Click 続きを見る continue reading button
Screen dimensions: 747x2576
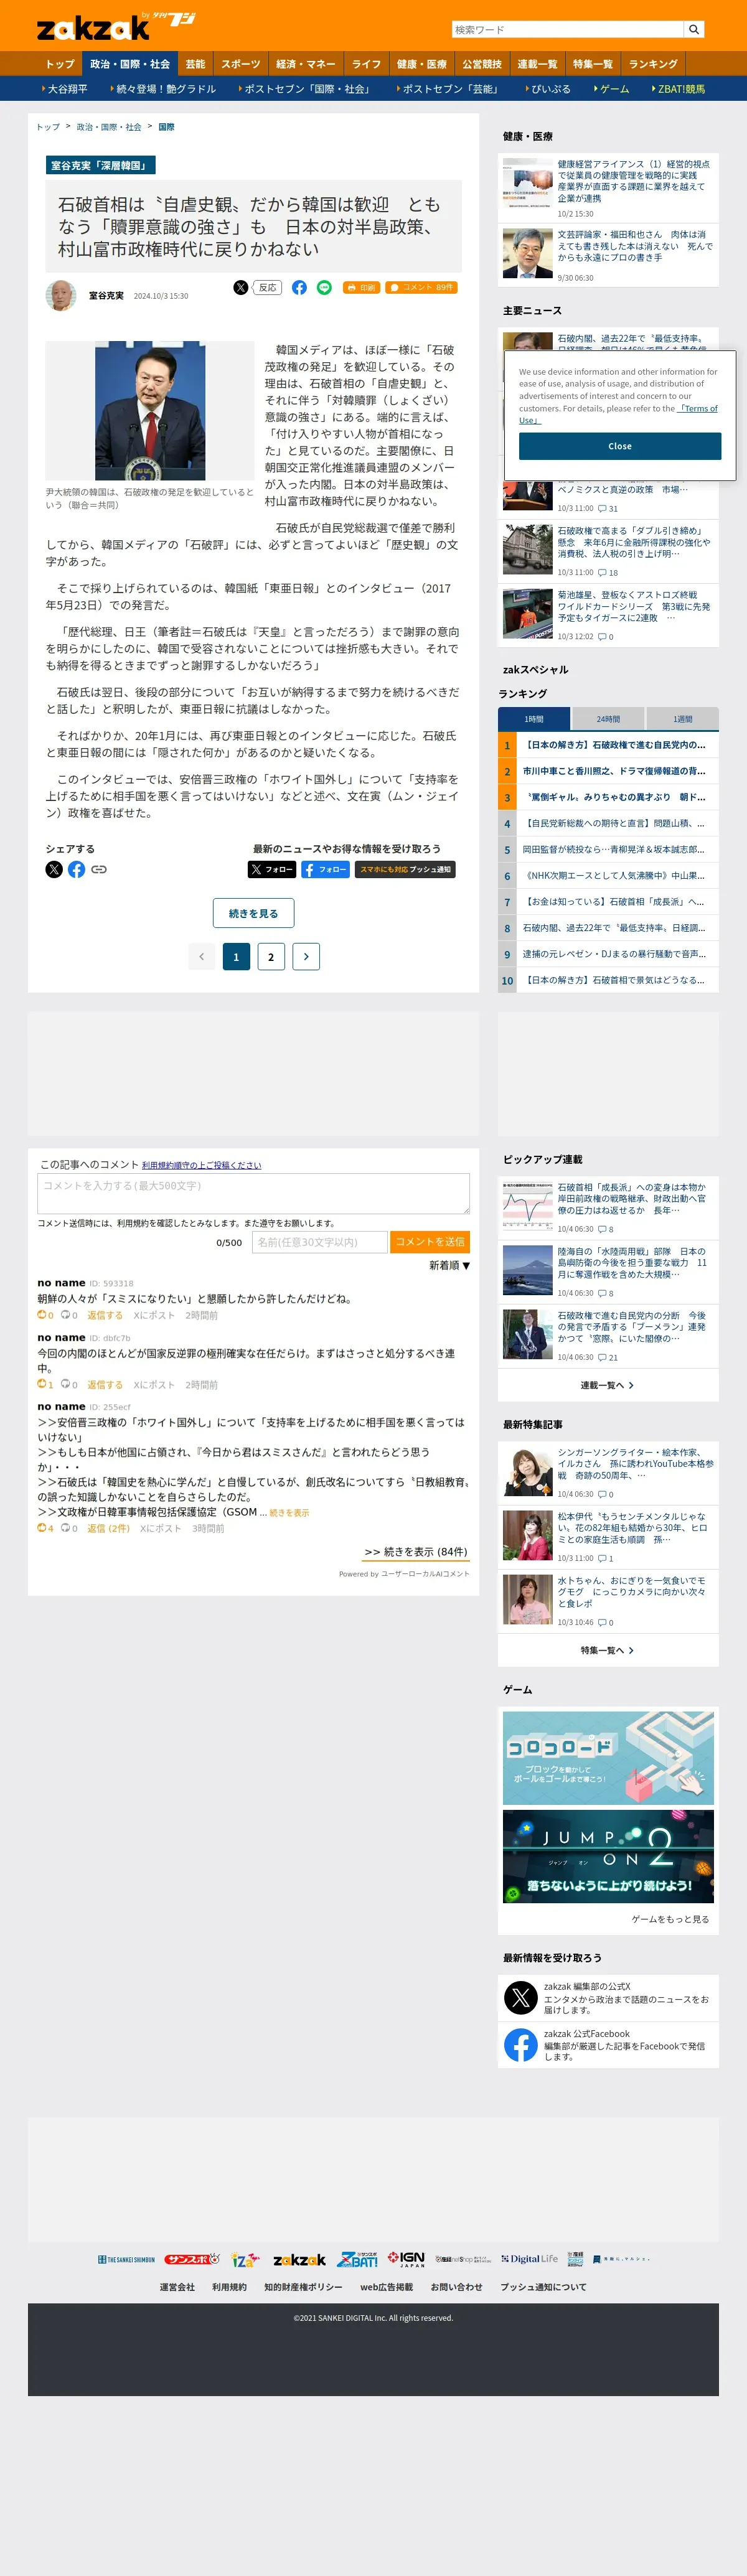click(253, 912)
